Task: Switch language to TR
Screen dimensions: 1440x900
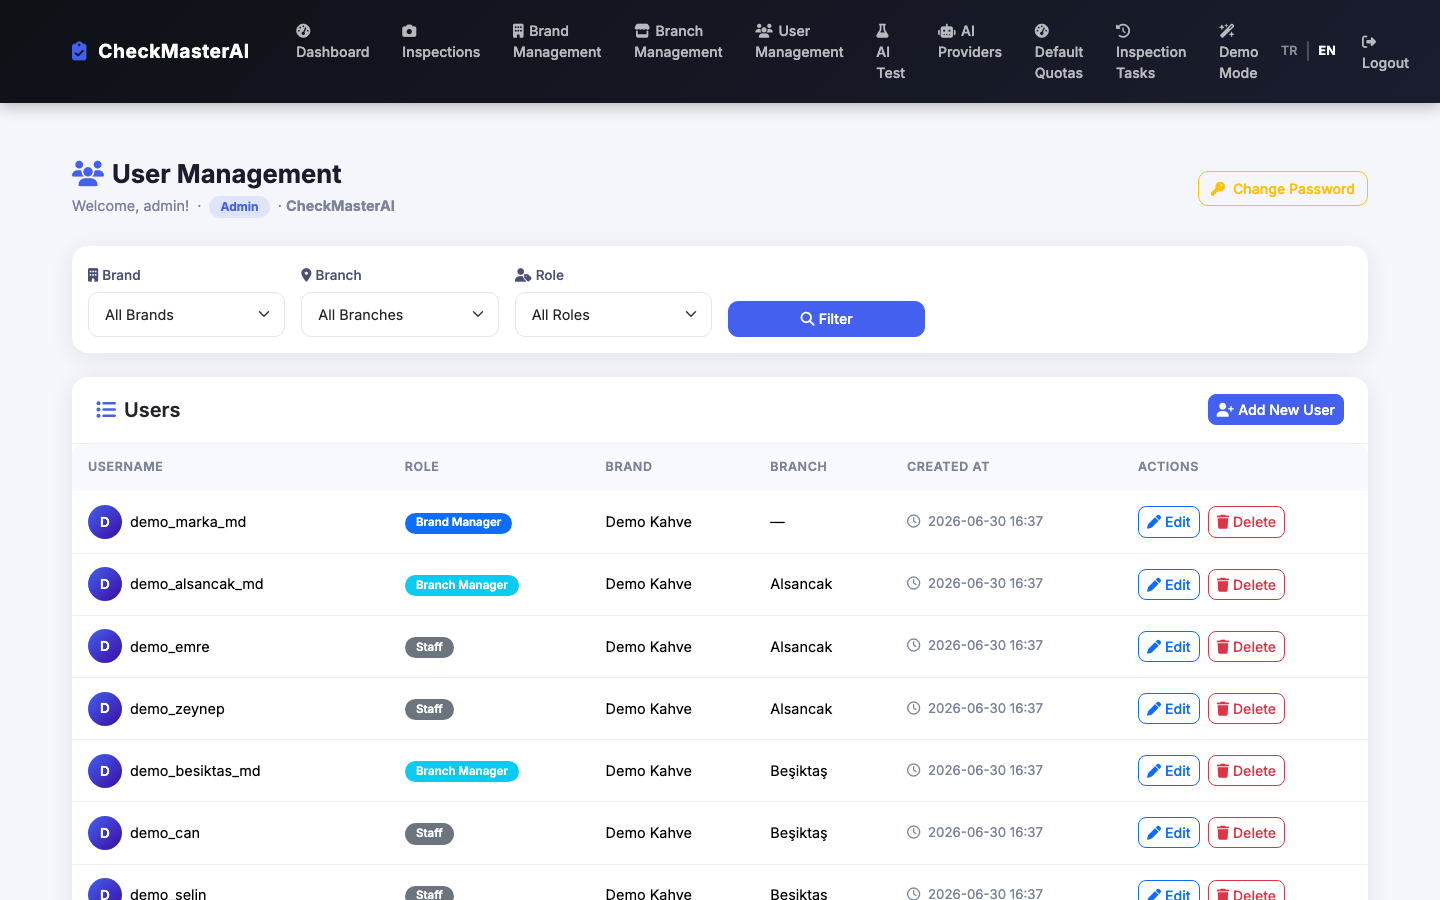Action: click(x=1289, y=50)
